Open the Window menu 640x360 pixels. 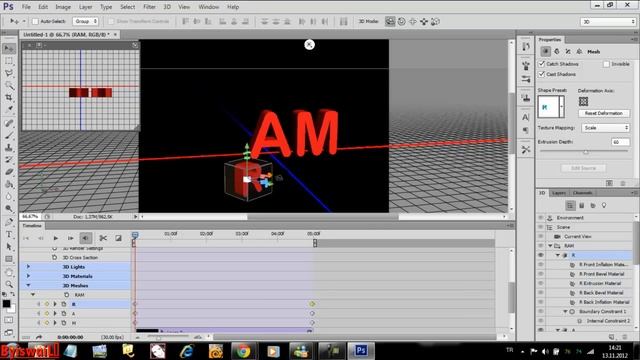coord(209,7)
